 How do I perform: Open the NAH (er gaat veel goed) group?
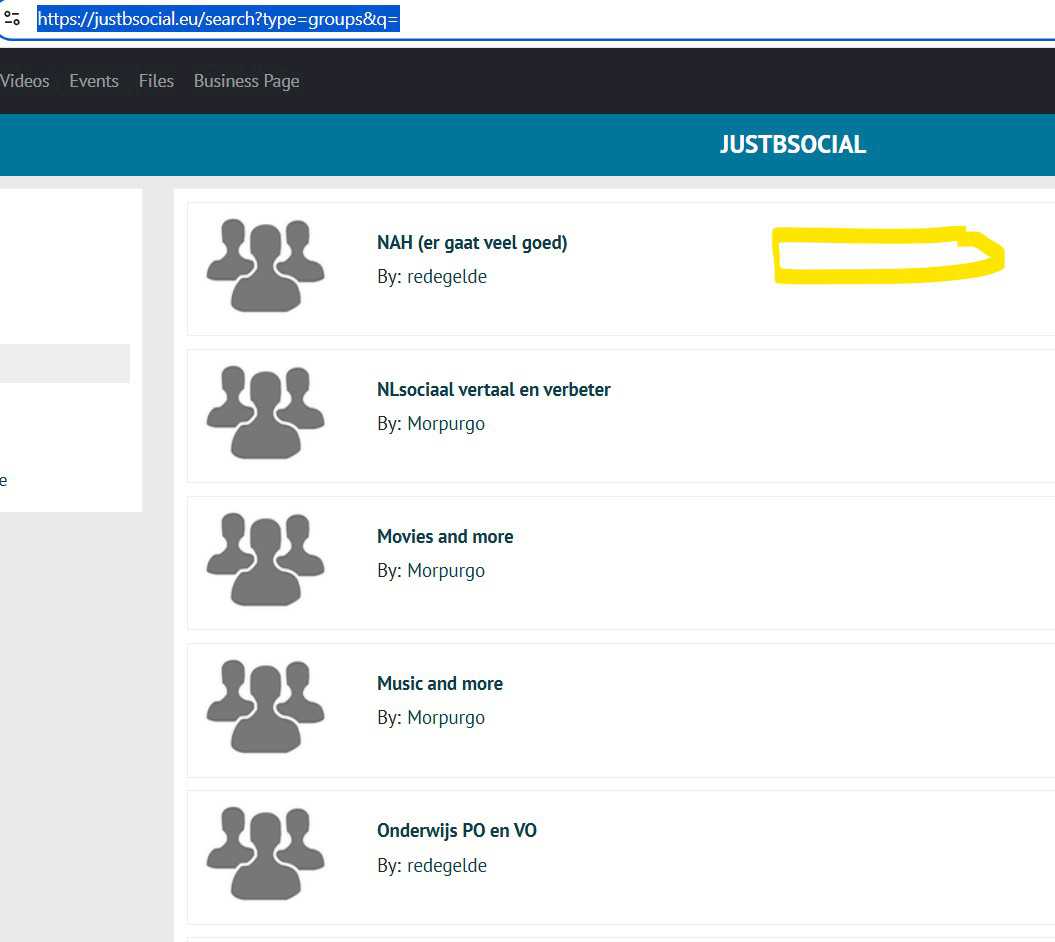coord(472,242)
